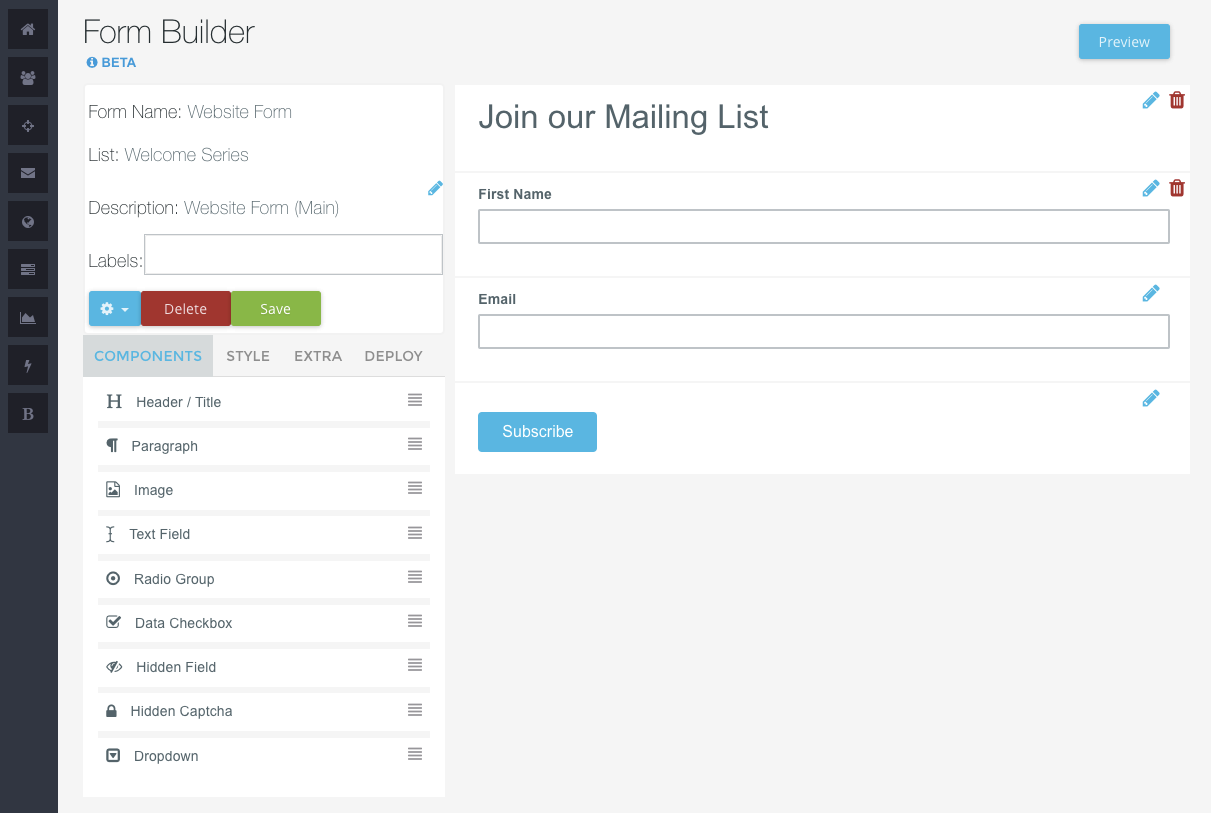Switch to the STYLE tab
Screen dimensions: 1211x813
pyautogui.click(x=248, y=356)
